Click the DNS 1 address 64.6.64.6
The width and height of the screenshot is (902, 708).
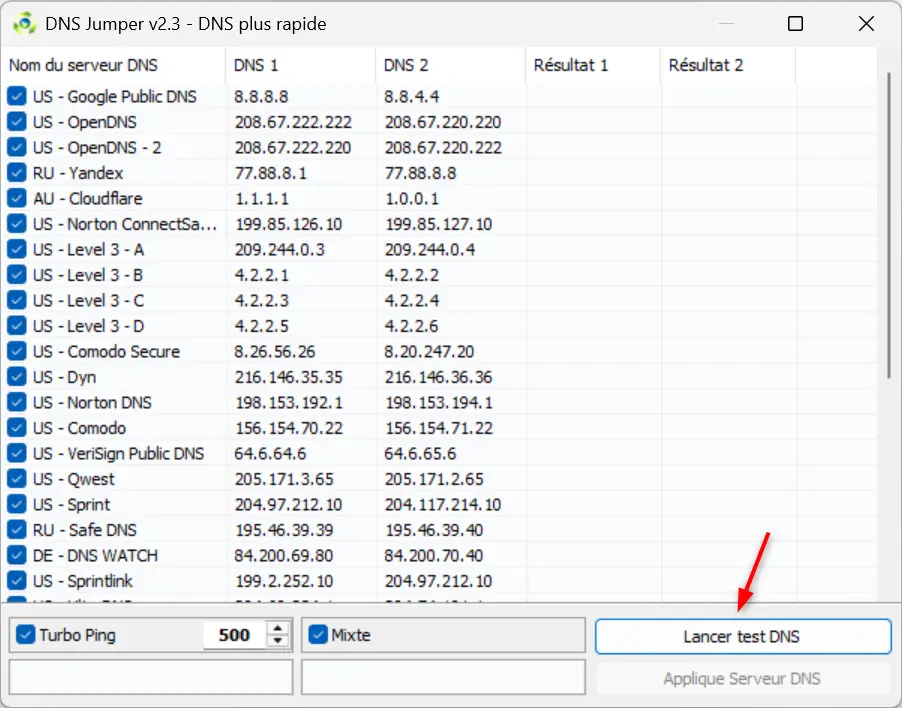coord(270,453)
